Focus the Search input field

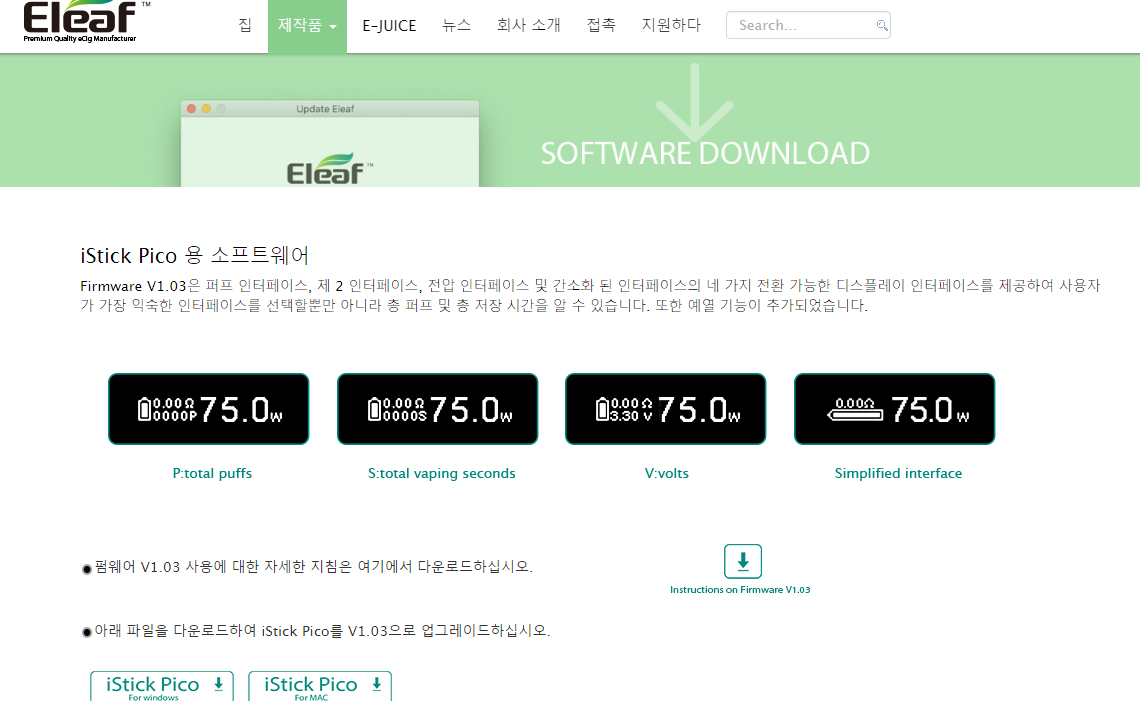coord(808,25)
